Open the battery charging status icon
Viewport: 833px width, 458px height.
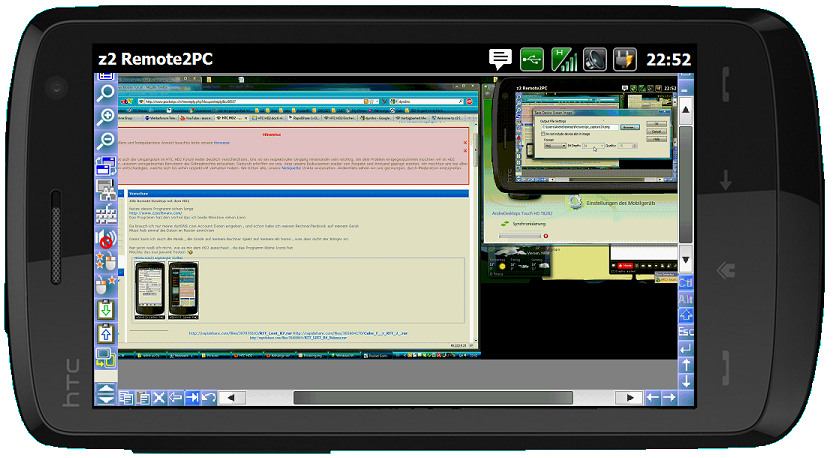pyautogui.click(x=625, y=59)
